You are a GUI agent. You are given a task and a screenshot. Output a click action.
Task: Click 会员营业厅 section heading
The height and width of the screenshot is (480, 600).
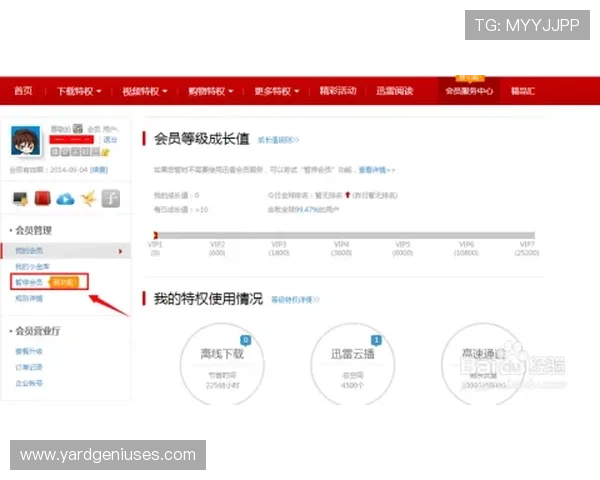(38, 331)
